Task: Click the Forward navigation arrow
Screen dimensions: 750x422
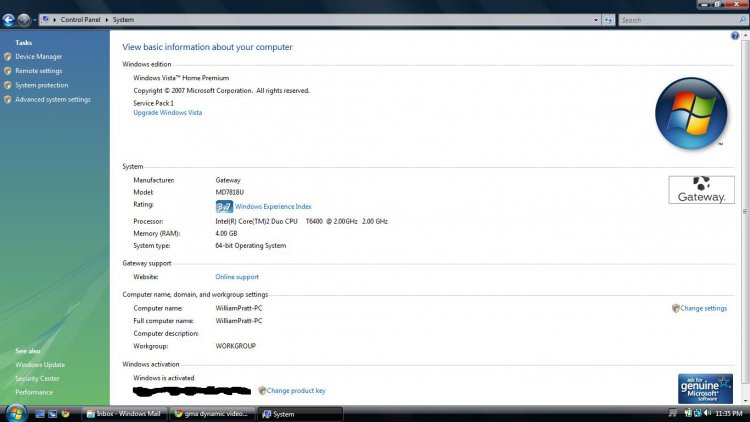Action: [x=23, y=20]
